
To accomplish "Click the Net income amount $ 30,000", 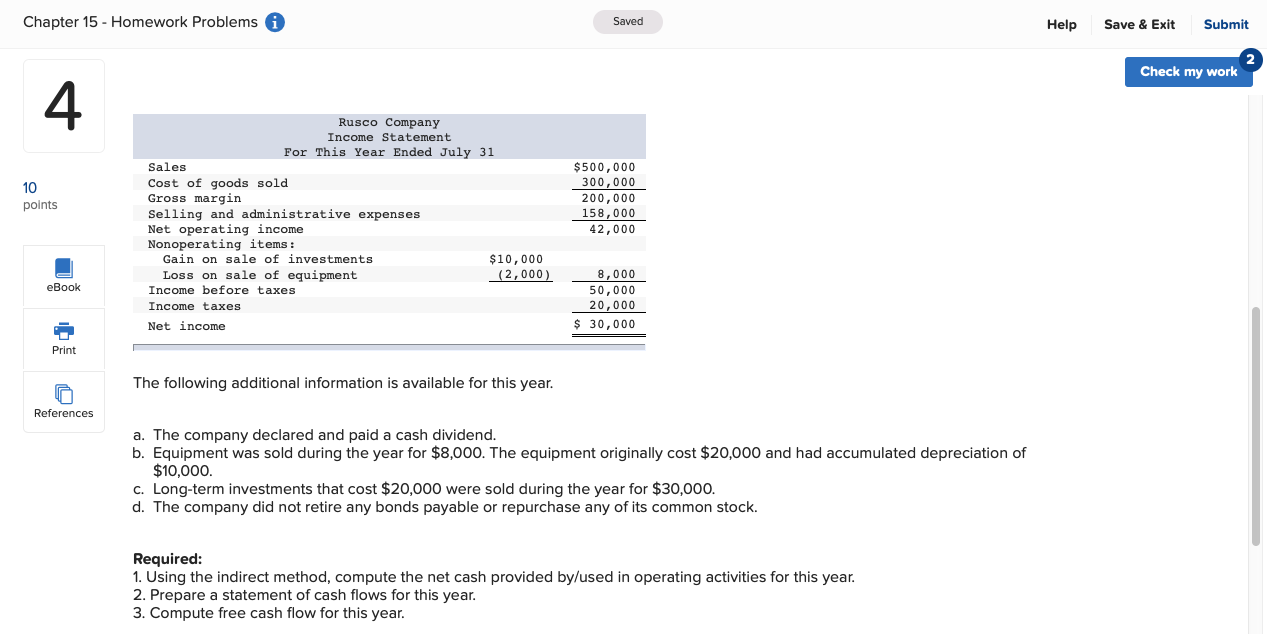I will tap(604, 324).
